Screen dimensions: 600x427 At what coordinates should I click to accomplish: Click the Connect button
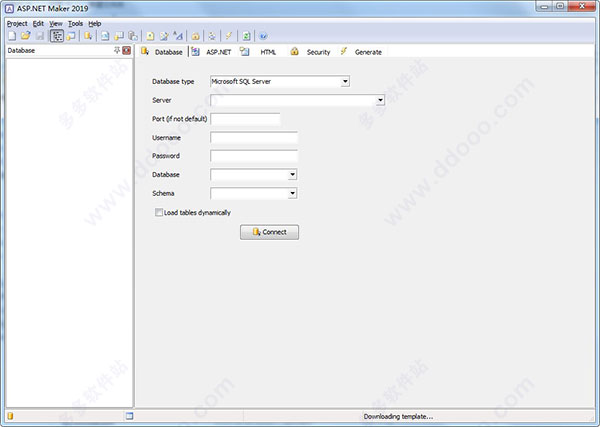(x=269, y=232)
